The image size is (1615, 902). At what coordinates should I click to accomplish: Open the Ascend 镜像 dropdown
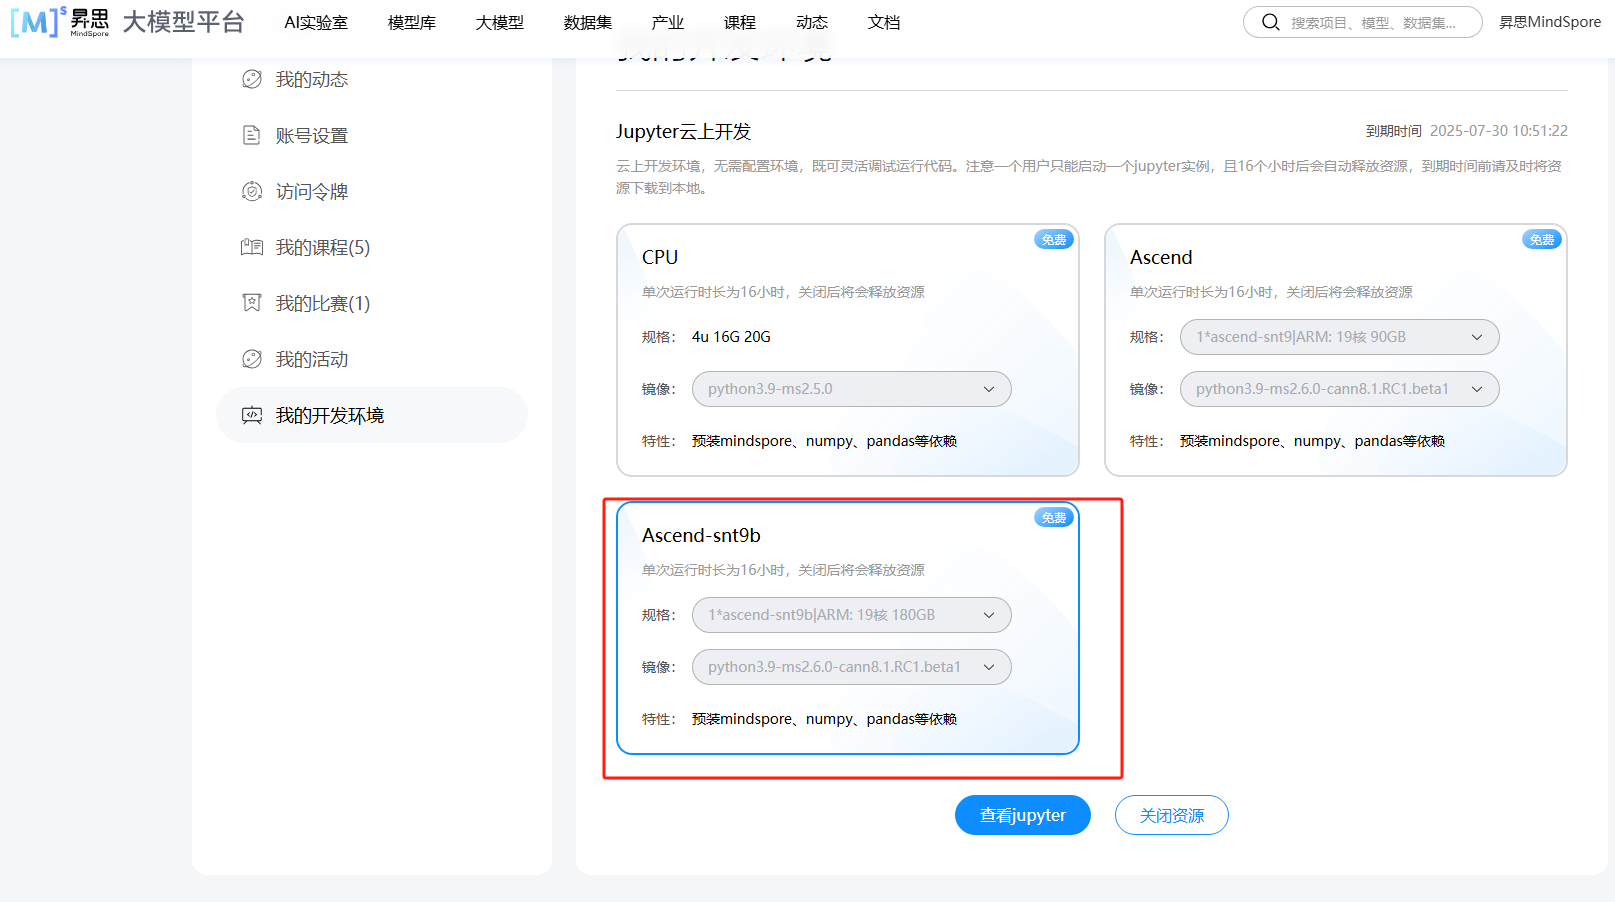1339,389
